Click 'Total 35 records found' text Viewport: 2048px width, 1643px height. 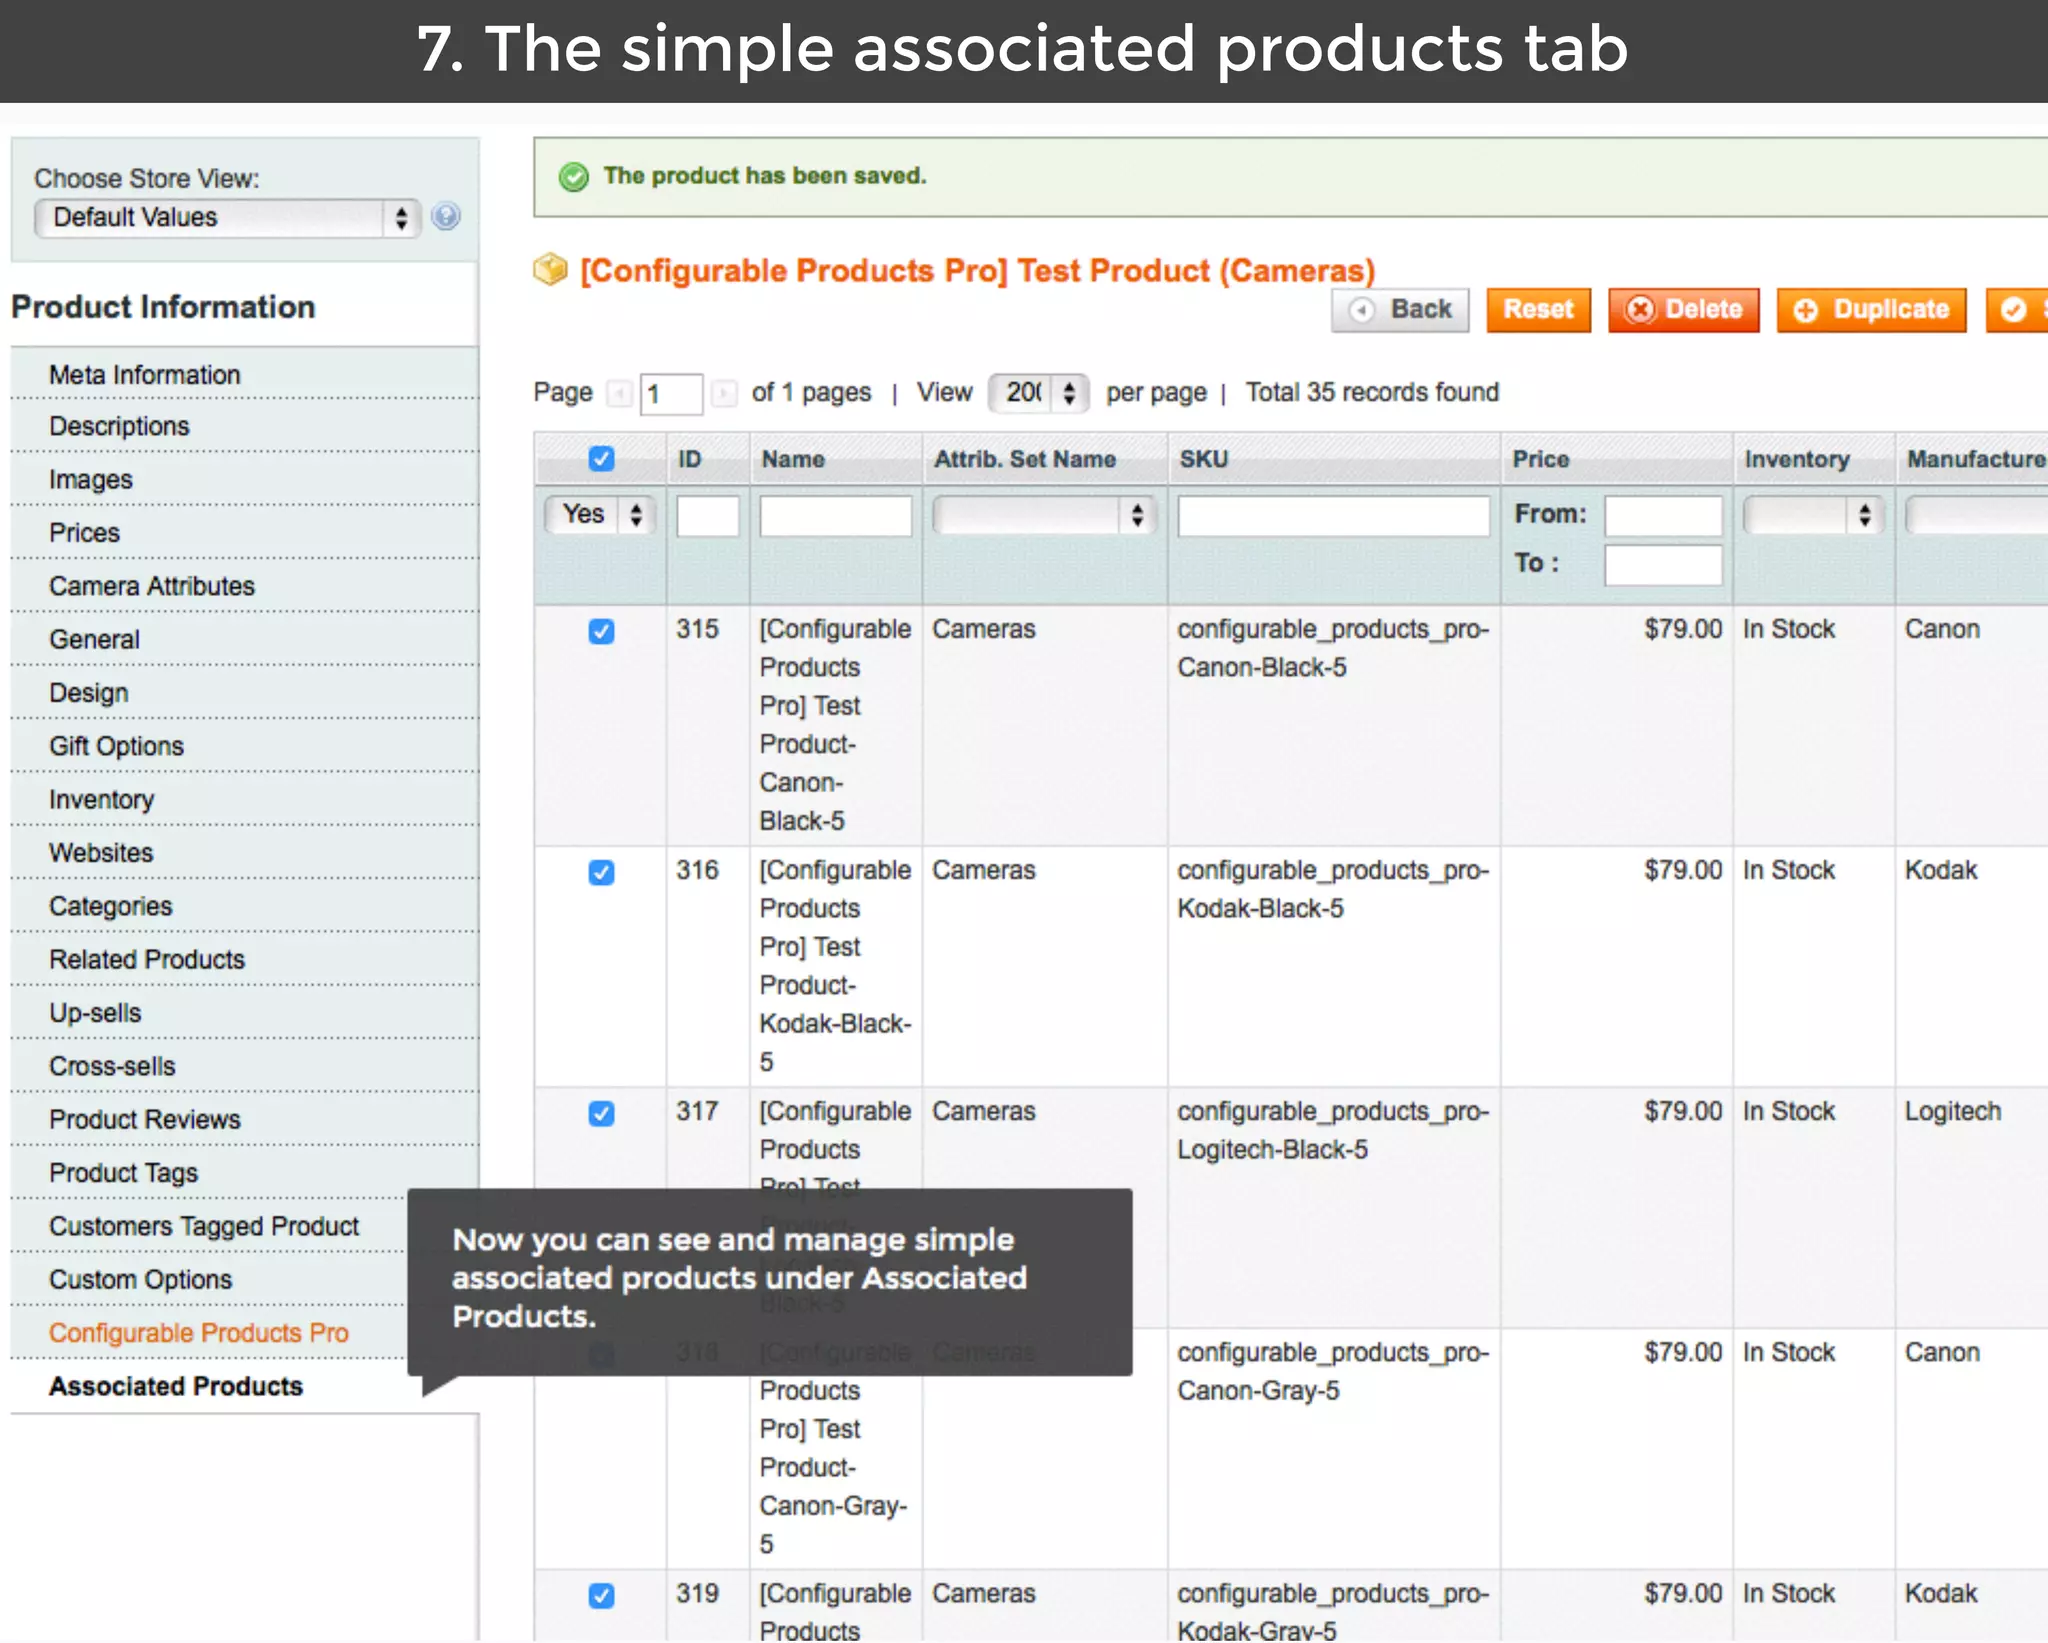click(1372, 392)
